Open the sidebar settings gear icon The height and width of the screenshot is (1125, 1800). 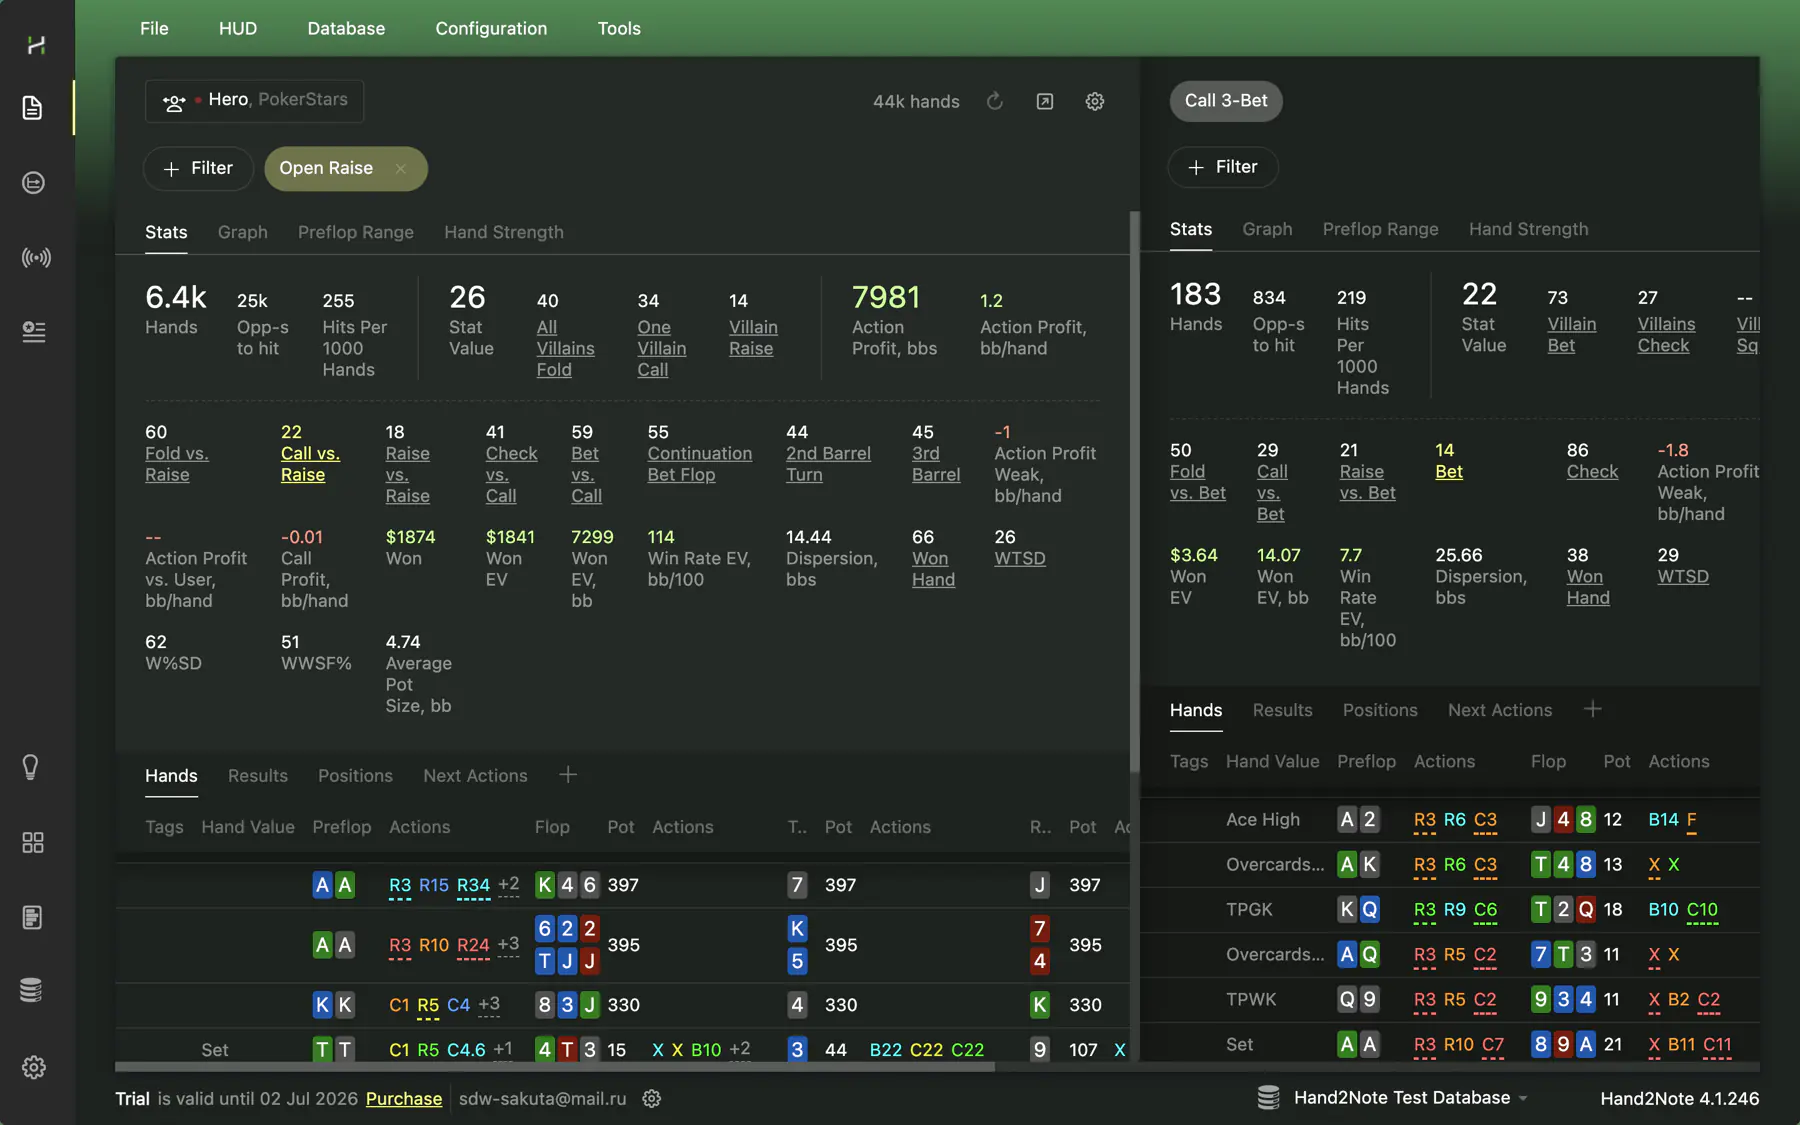pyautogui.click(x=34, y=1067)
